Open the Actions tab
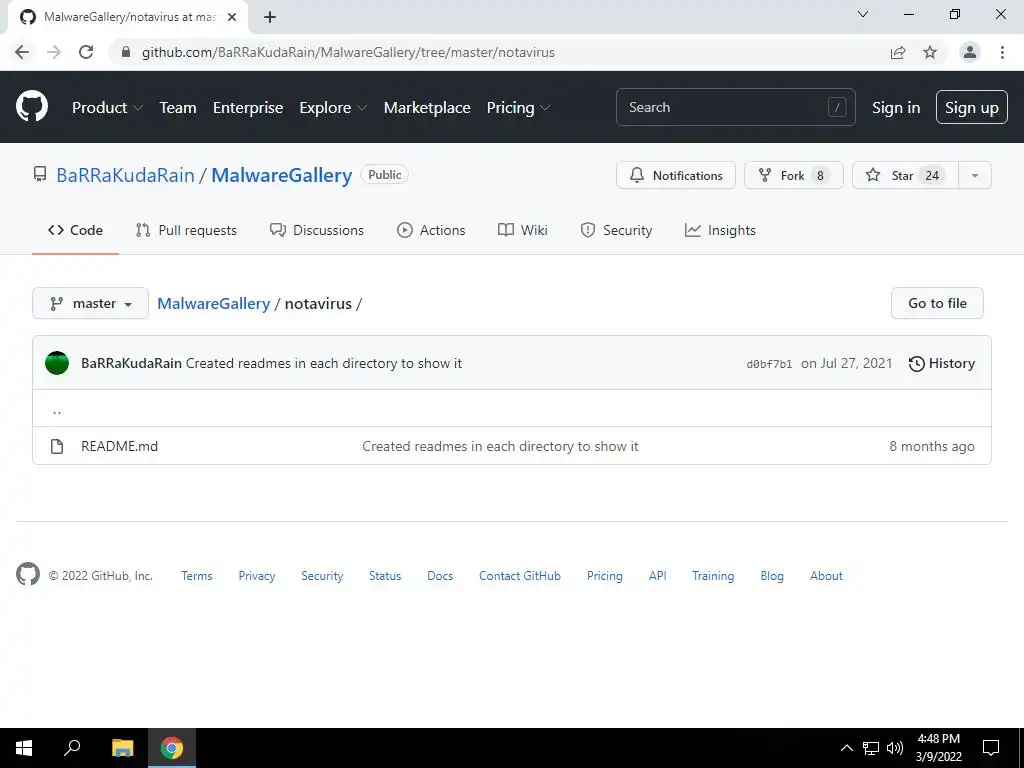 tap(431, 230)
